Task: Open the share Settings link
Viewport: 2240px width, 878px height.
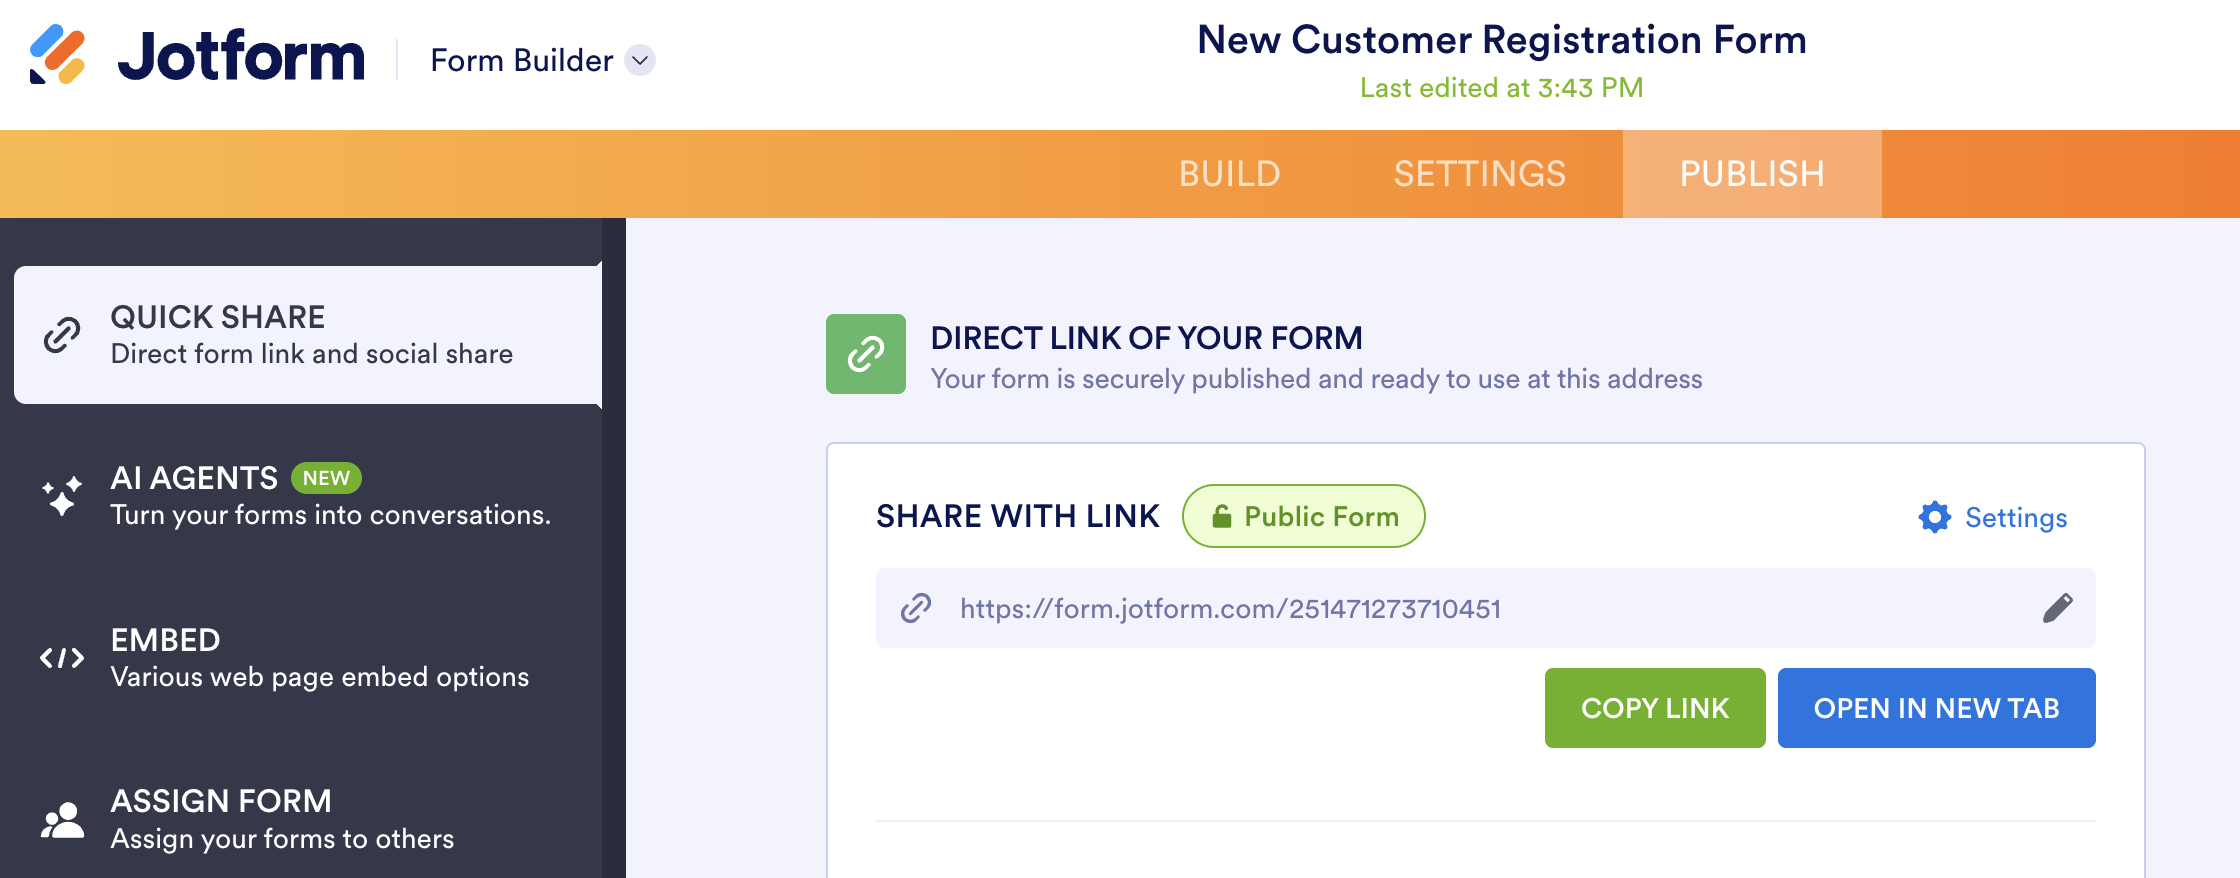Action: [2015, 517]
